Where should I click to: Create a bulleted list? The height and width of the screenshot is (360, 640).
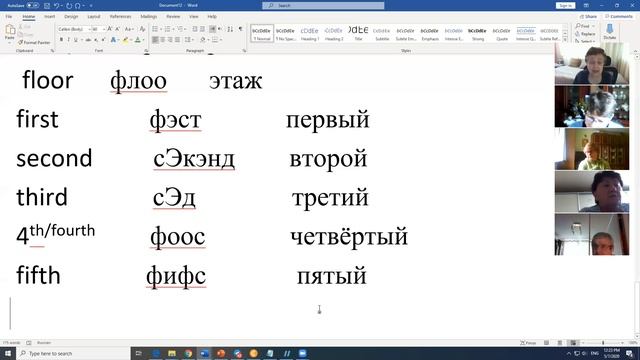[x=155, y=29]
